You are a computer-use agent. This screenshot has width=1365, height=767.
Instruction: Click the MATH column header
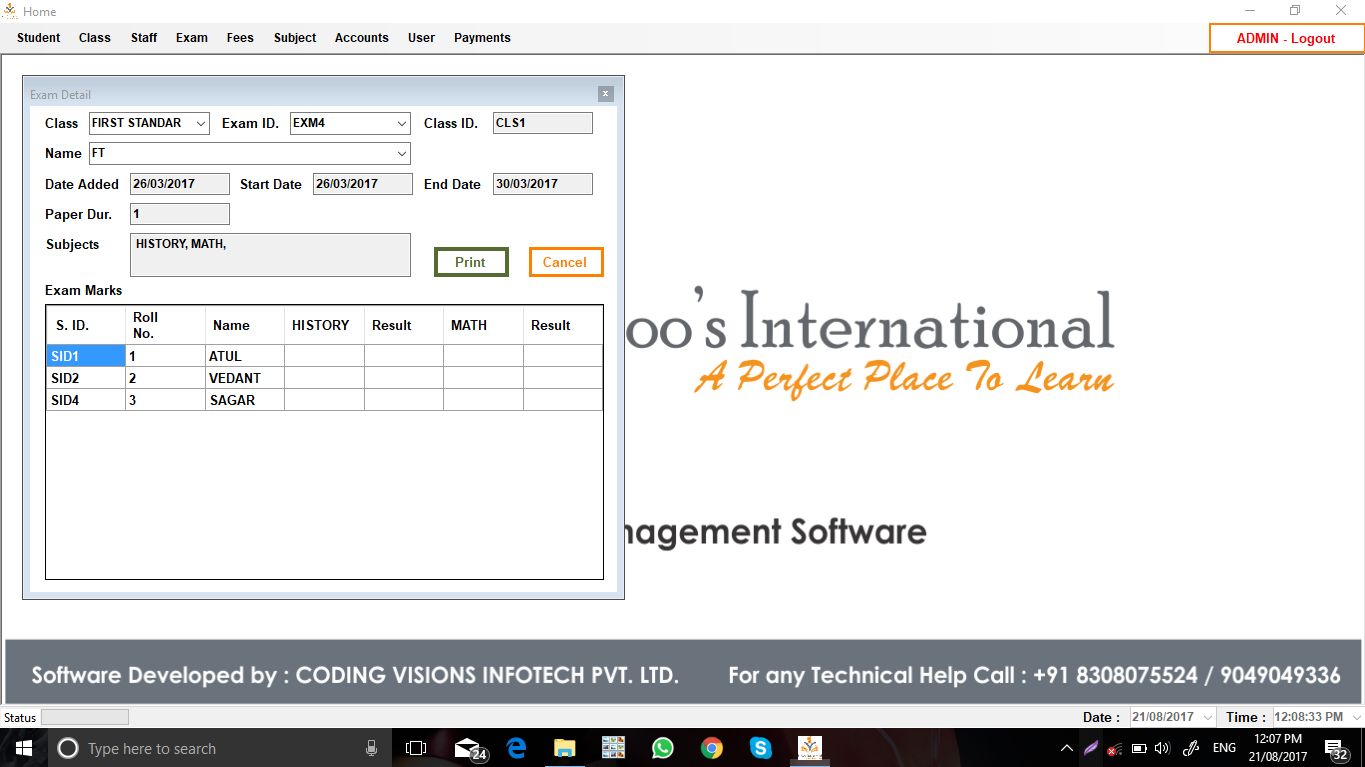coord(483,325)
